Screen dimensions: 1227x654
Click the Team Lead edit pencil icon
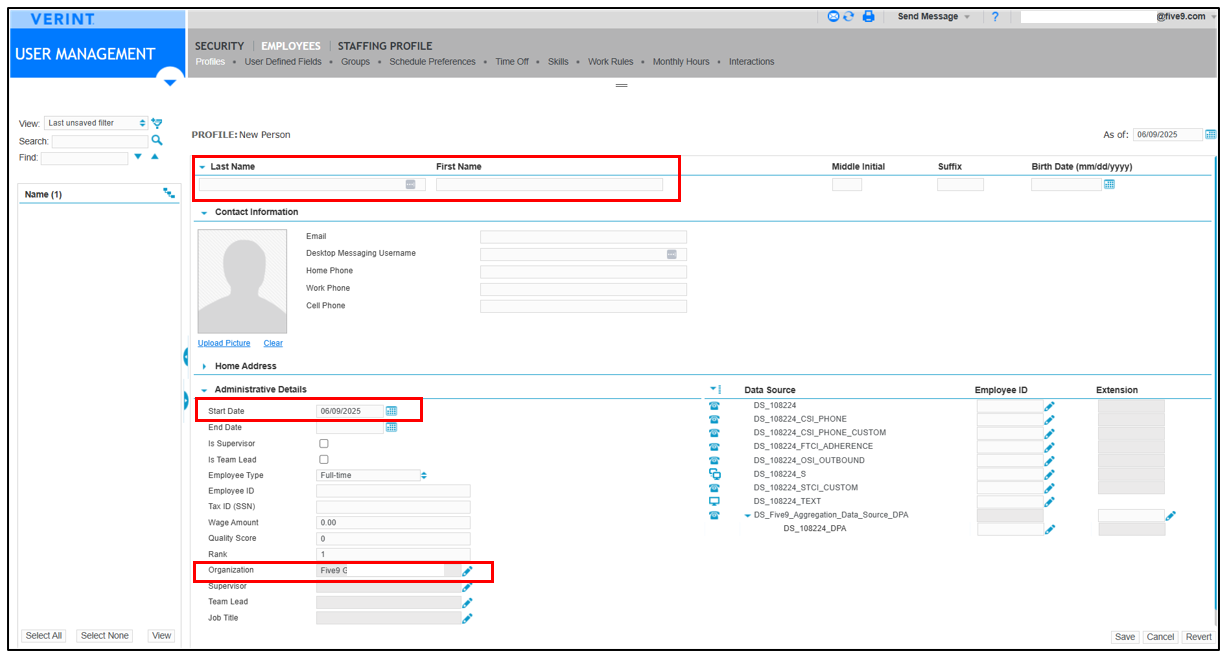tap(467, 603)
